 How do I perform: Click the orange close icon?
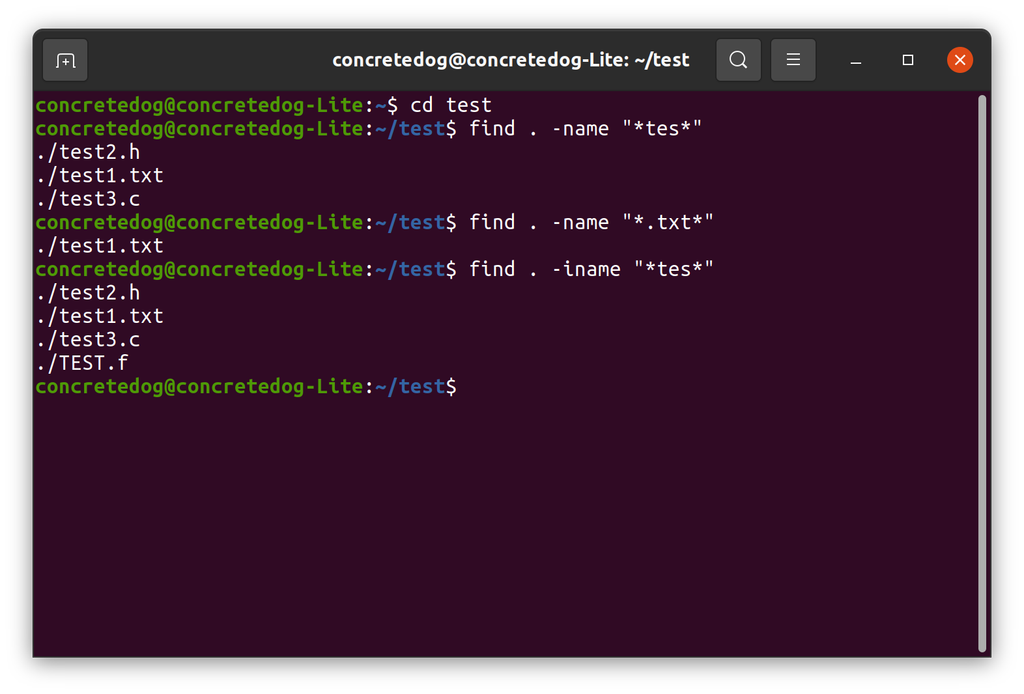(960, 59)
